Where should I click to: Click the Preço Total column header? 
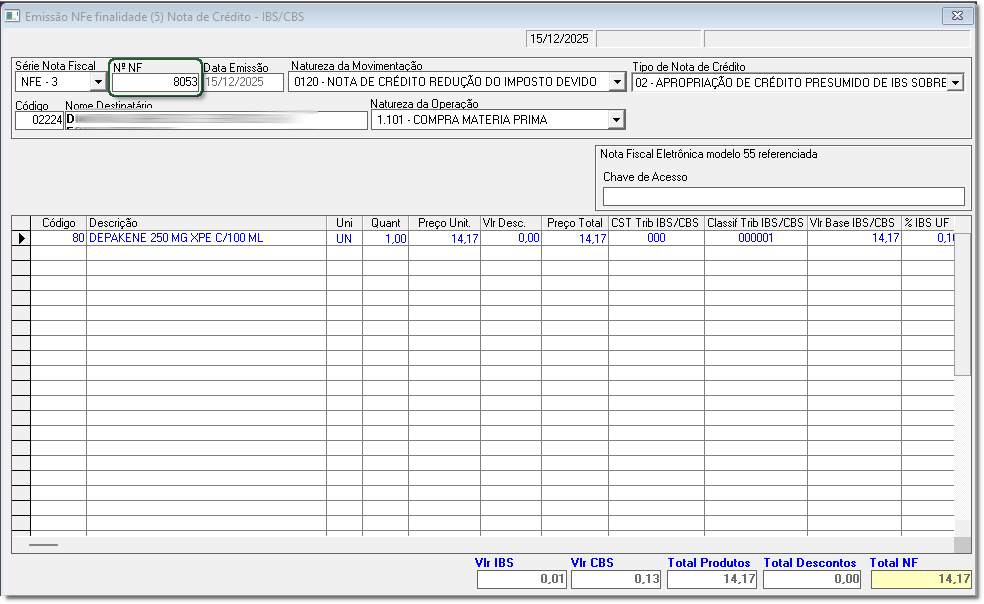[x=575, y=223]
